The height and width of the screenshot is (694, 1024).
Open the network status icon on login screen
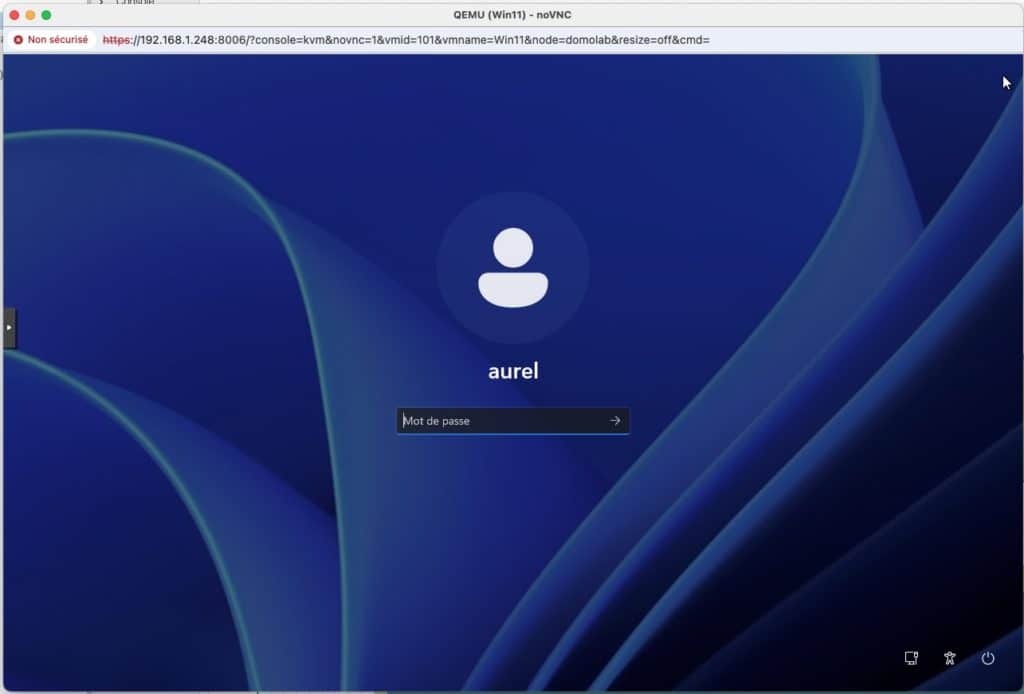[910, 657]
